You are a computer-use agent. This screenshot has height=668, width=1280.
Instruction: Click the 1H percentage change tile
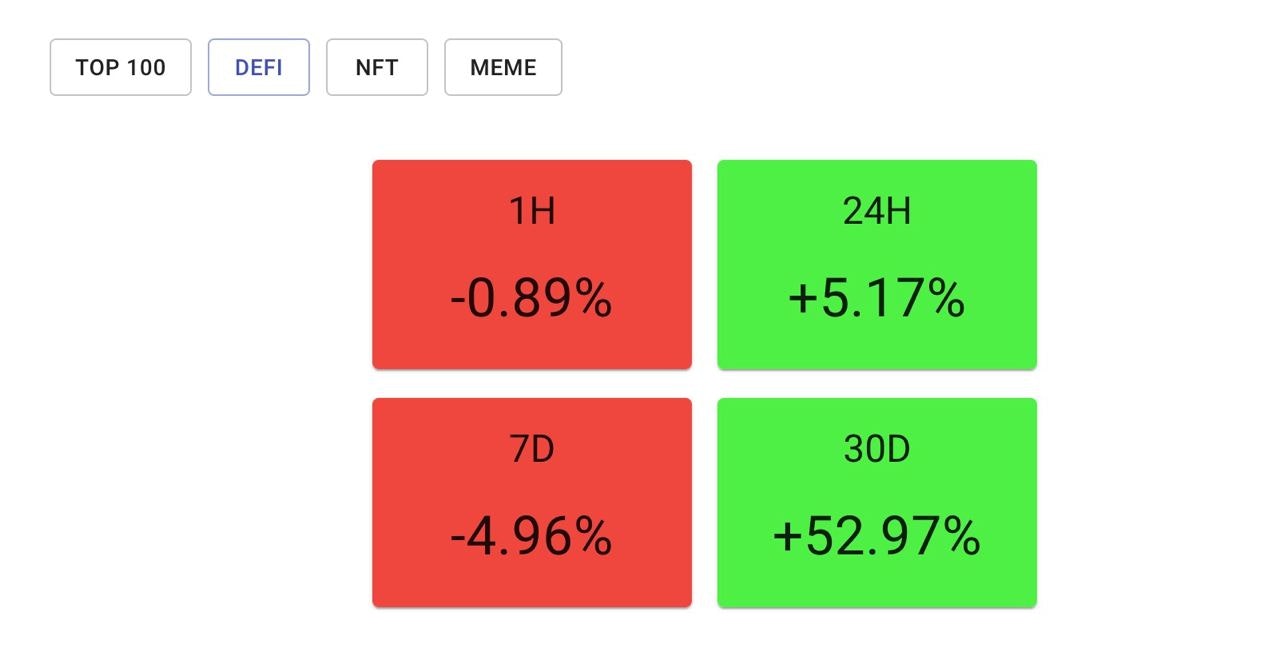coord(531,264)
